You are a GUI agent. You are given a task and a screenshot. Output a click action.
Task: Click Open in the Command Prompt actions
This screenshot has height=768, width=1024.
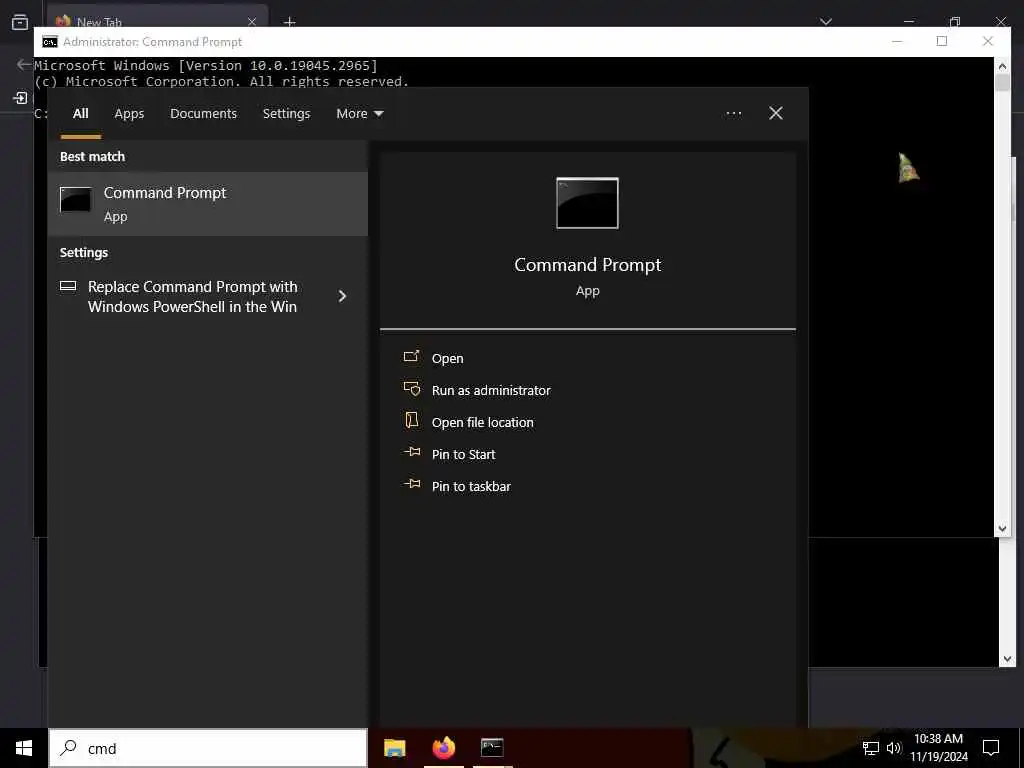pyautogui.click(x=447, y=359)
